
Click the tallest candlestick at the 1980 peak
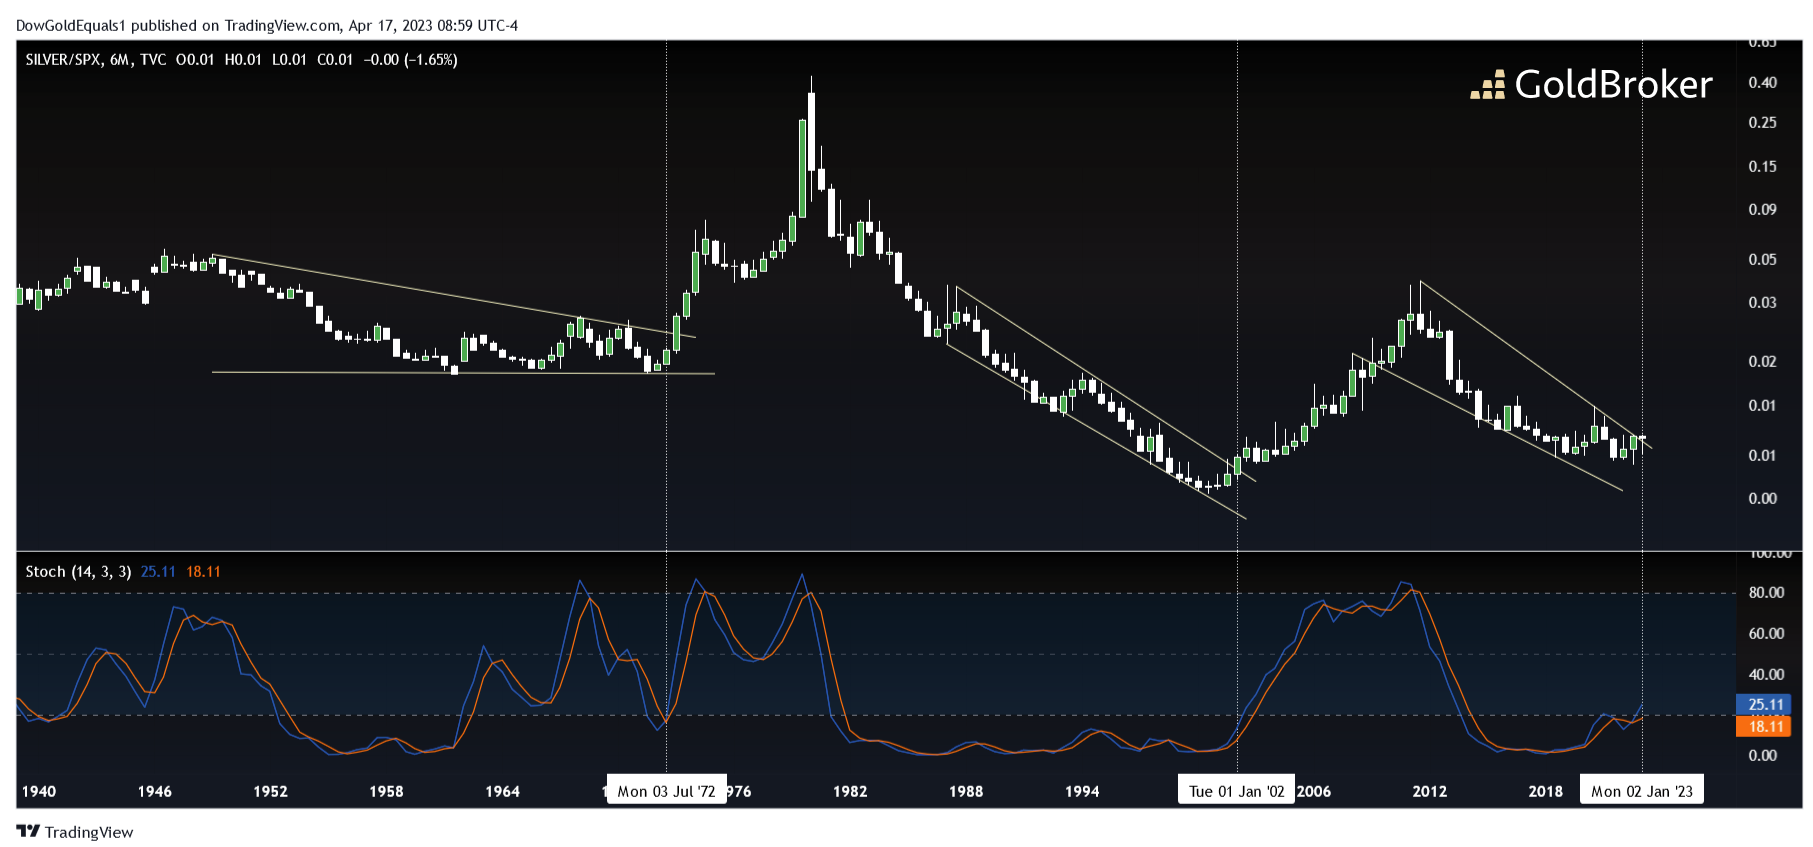pyautogui.click(x=811, y=140)
